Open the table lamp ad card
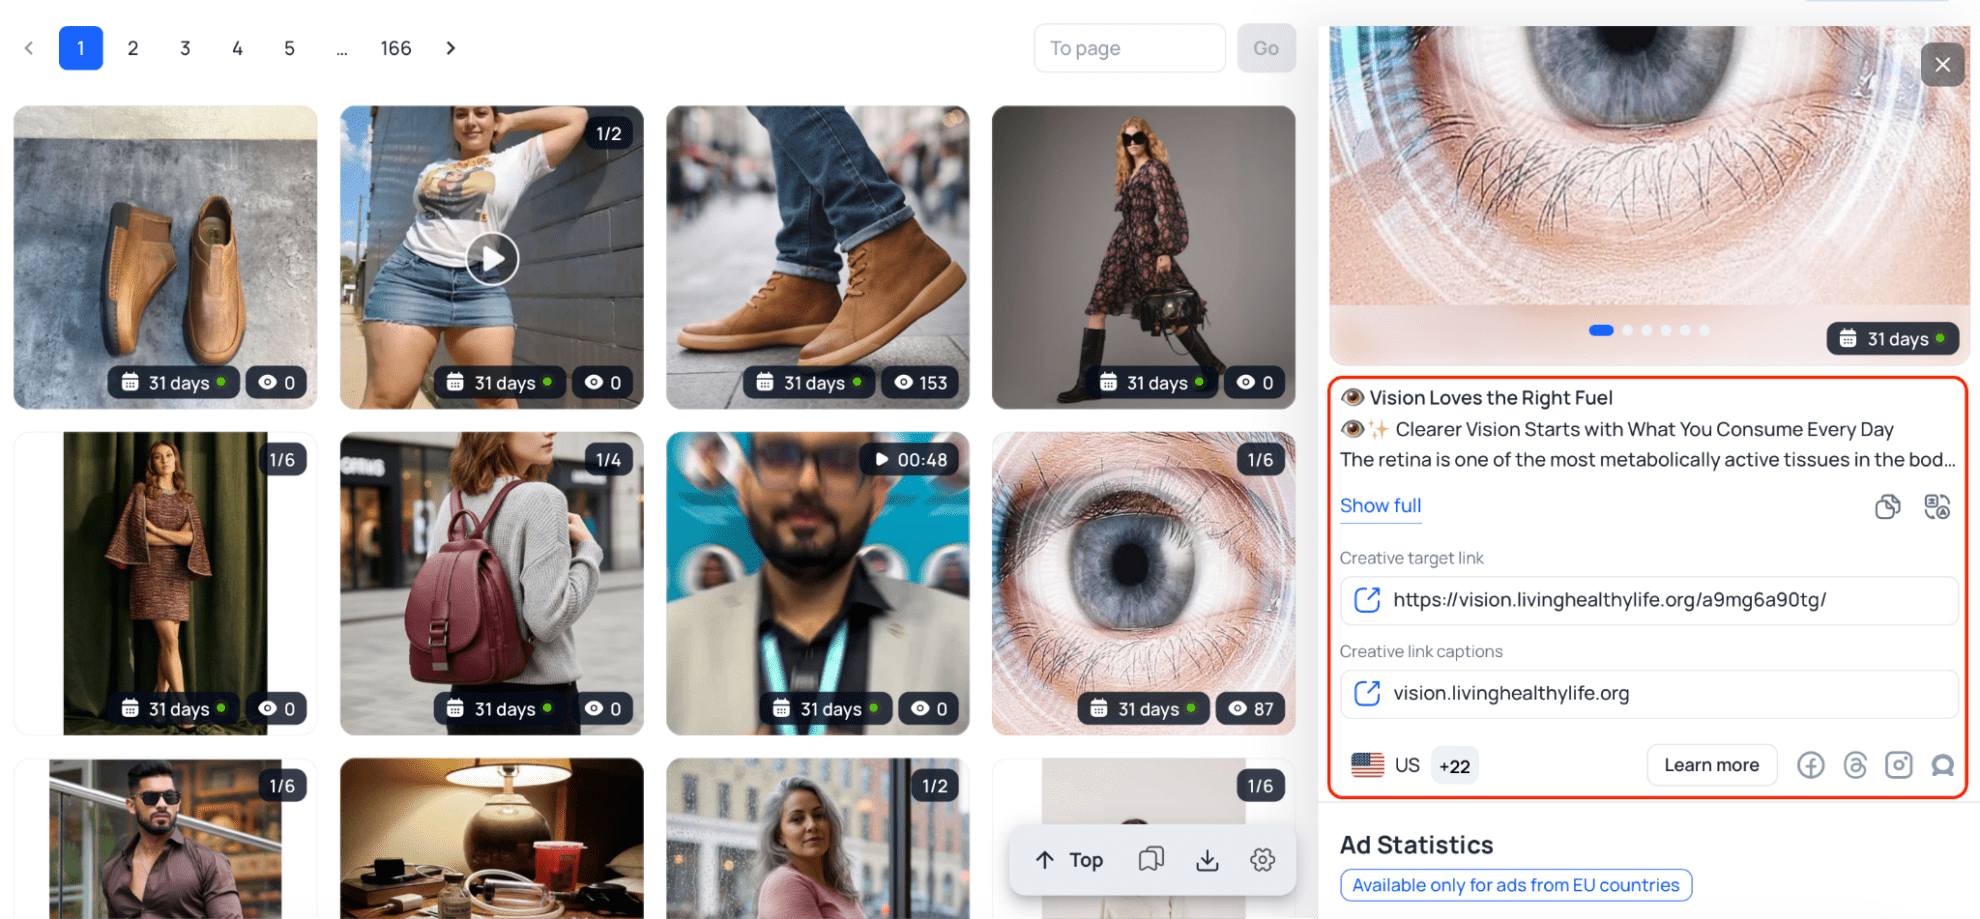The height and width of the screenshot is (919, 1980). point(491,838)
